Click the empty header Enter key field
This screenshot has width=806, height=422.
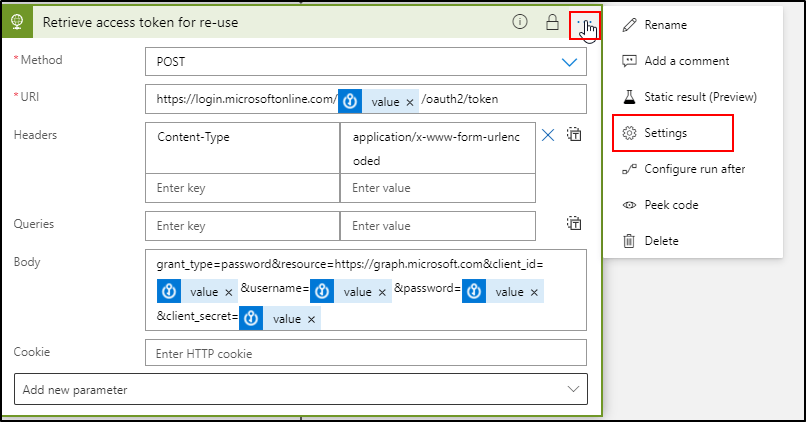(x=242, y=188)
